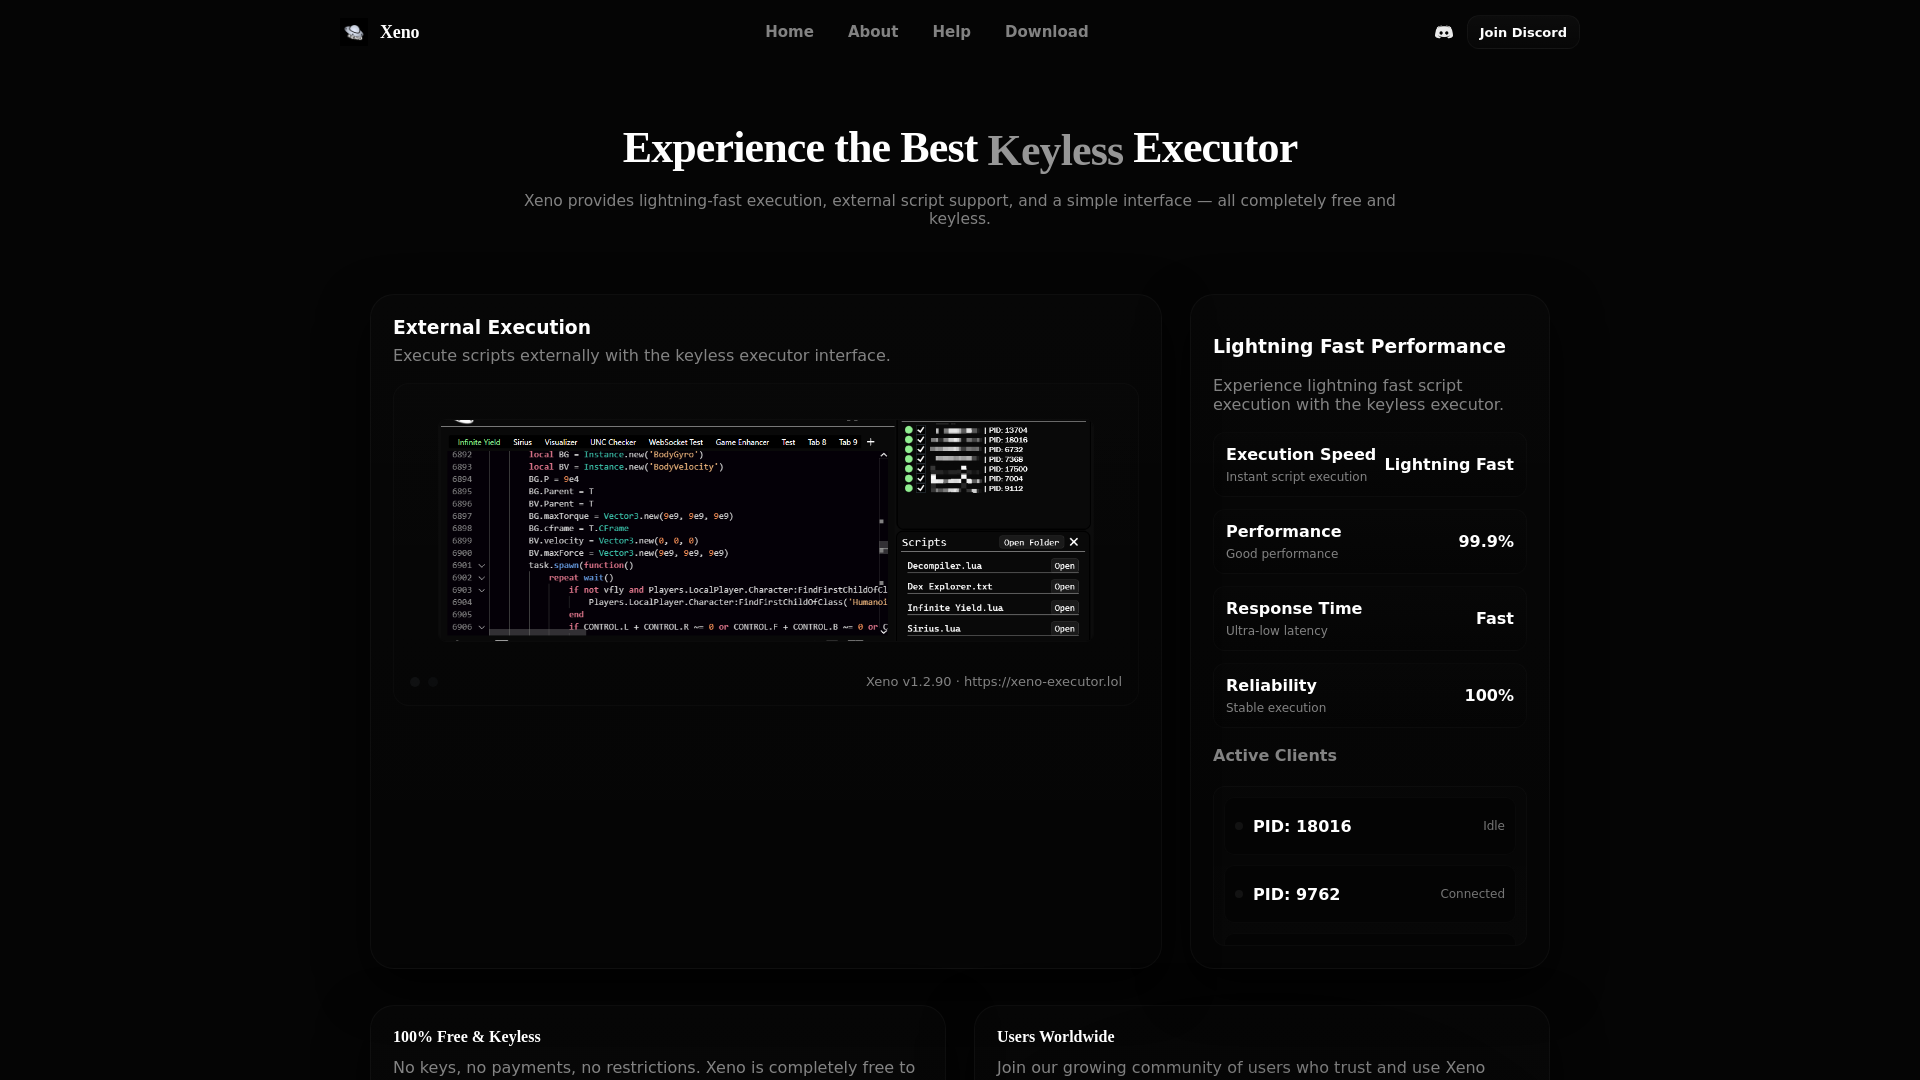Open the Sirius.lua script
This screenshot has height=1080, width=1920.
pyautogui.click(x=1064, y=629)
